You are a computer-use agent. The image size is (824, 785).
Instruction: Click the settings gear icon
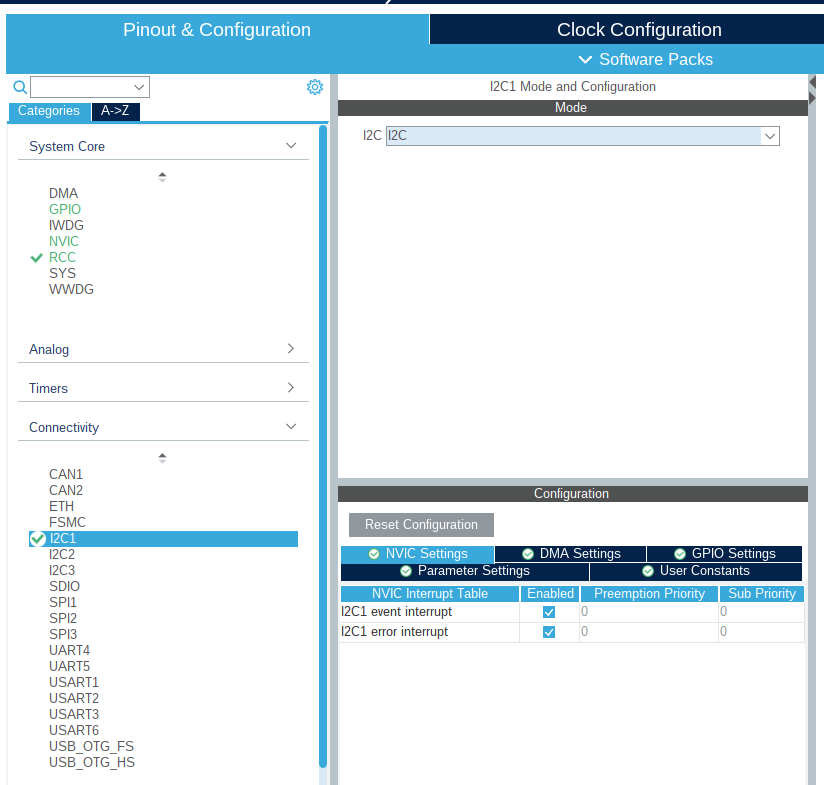point(315,87)
